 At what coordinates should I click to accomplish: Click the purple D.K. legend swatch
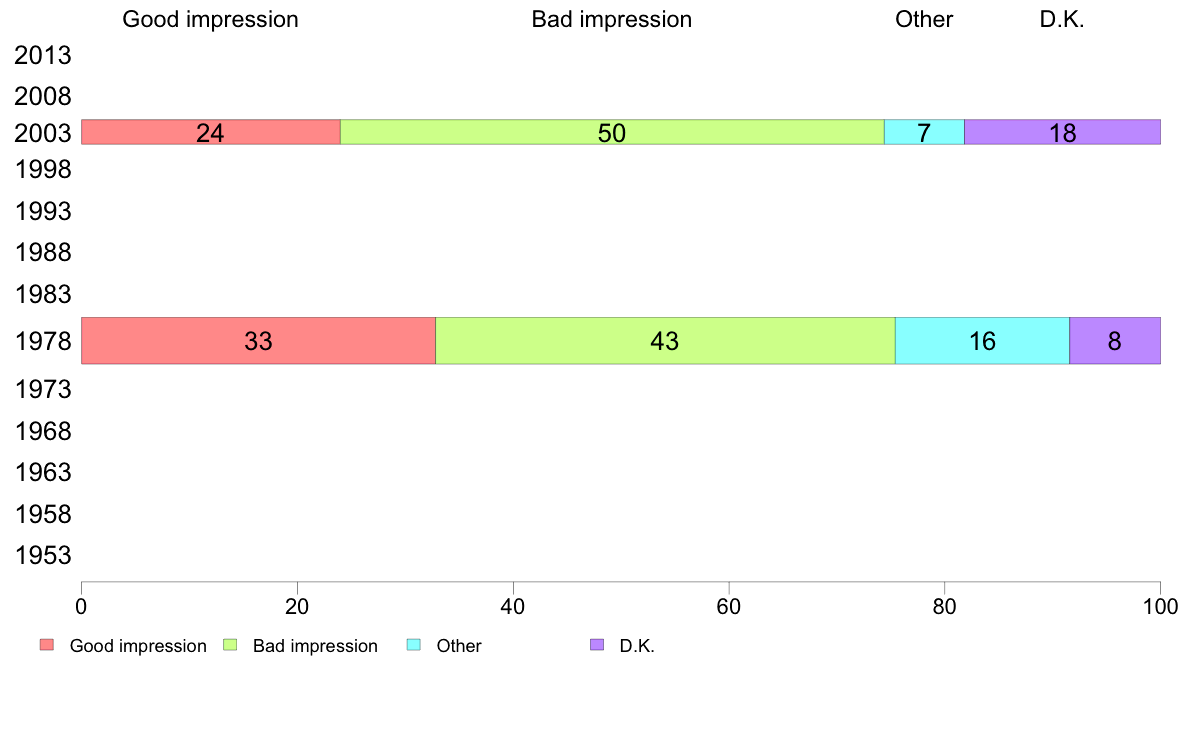coord(597,645)
